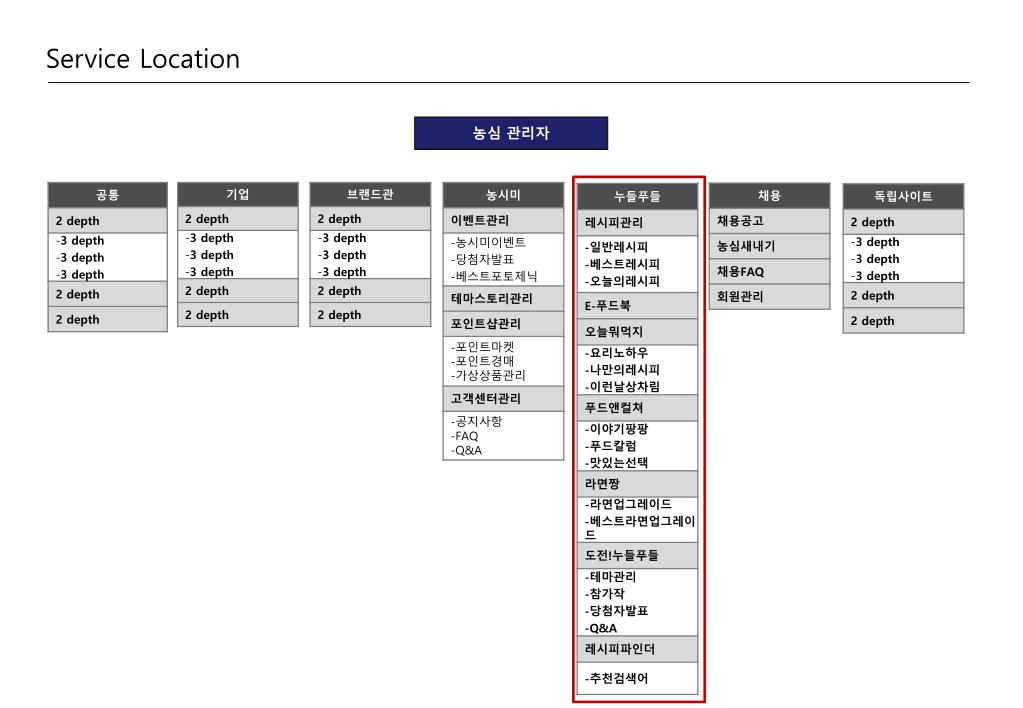The width and height of the screenshot is (1023, 708).
Task: Select the -이야기팡팡 entry
Action: [616, 429]
